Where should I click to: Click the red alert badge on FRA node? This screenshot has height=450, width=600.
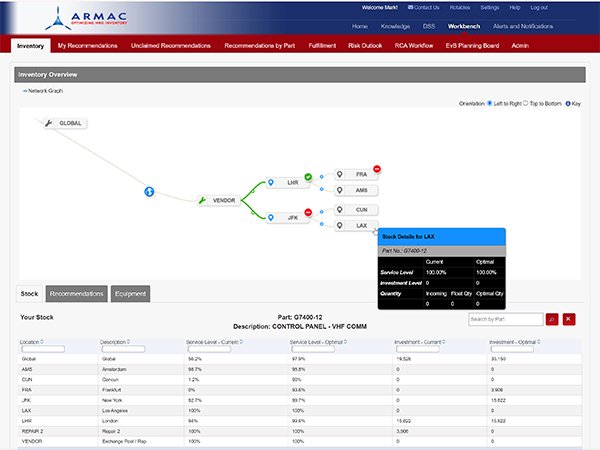[377, 169]
